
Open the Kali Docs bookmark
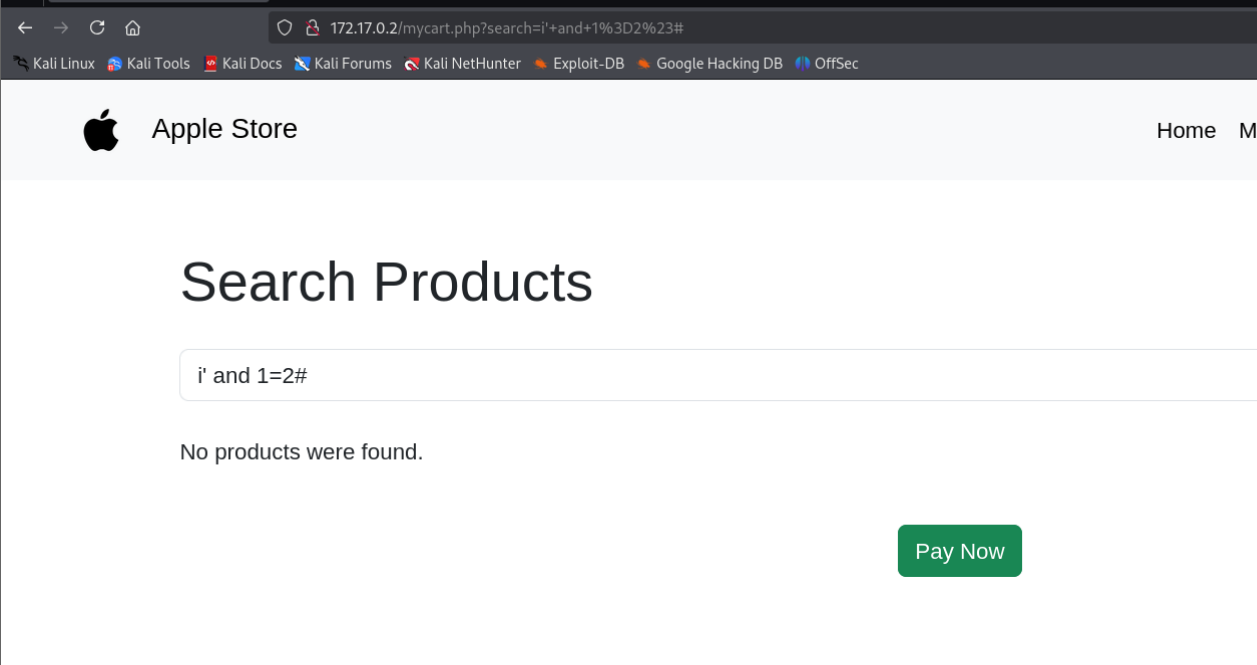point(242,63)
